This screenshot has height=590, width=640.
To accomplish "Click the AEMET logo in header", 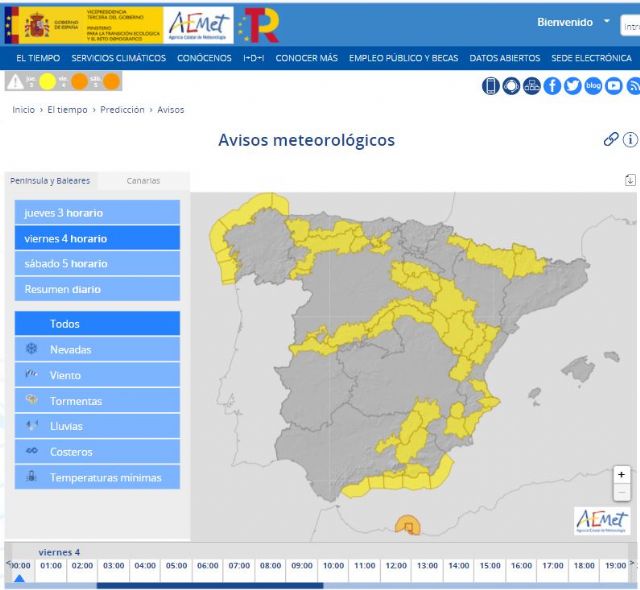I will tap(198, 25).
